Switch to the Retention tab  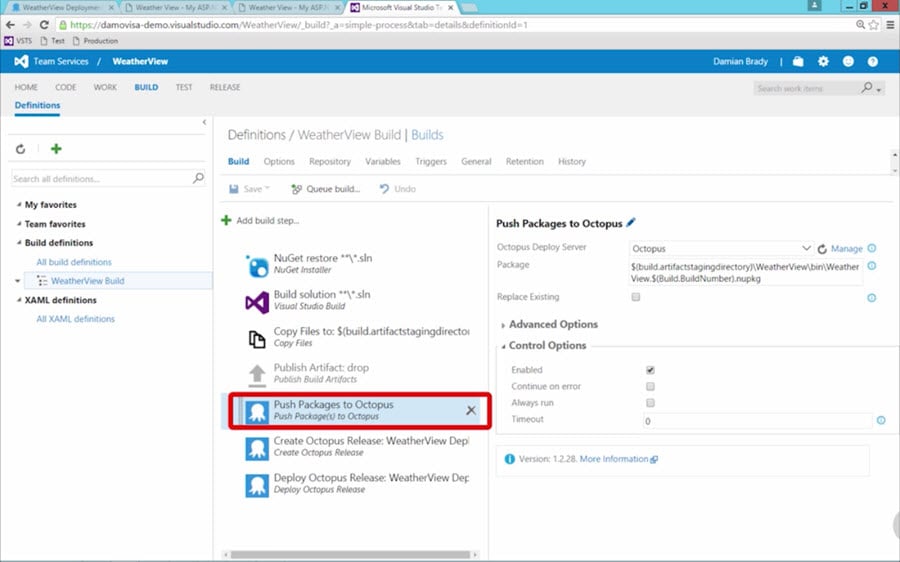pos(525,161)
